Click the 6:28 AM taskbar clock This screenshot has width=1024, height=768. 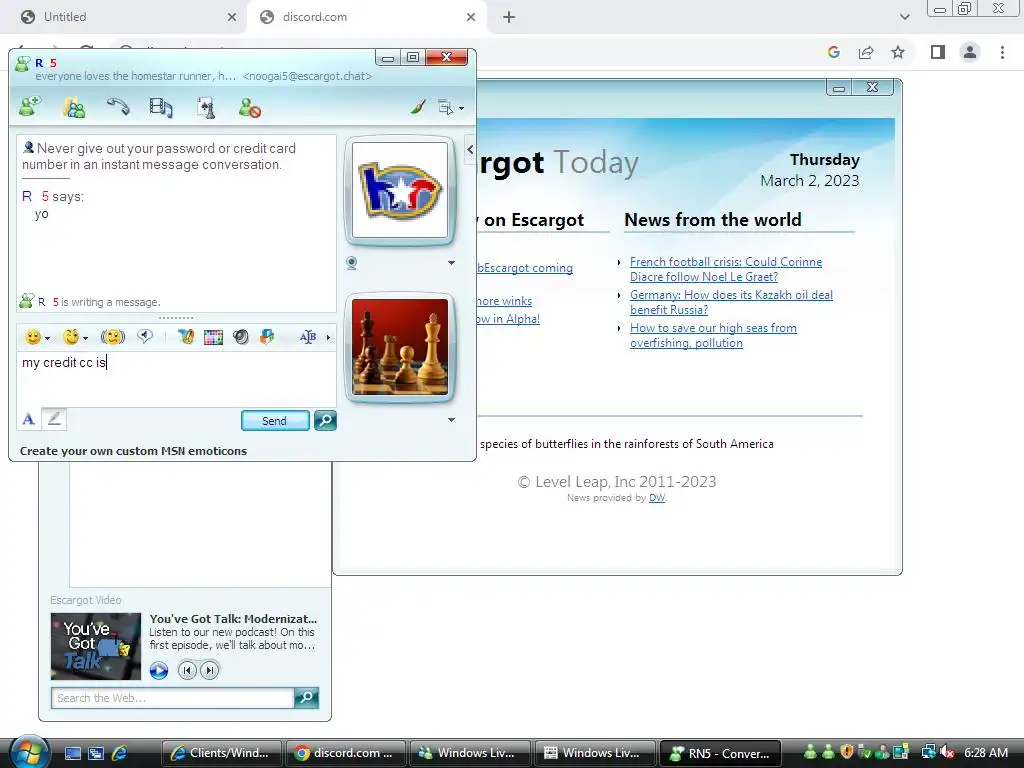pyautogui.click(x=985, y=752)
